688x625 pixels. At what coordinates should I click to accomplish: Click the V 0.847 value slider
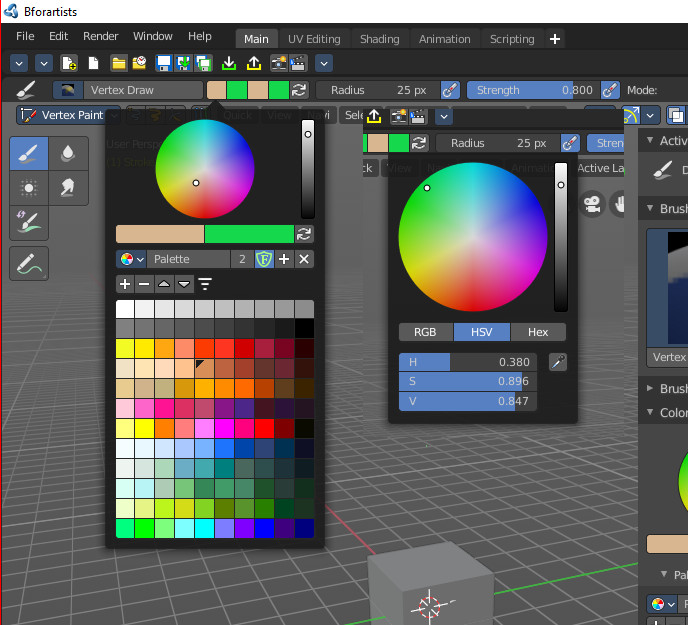click(468, 401)
